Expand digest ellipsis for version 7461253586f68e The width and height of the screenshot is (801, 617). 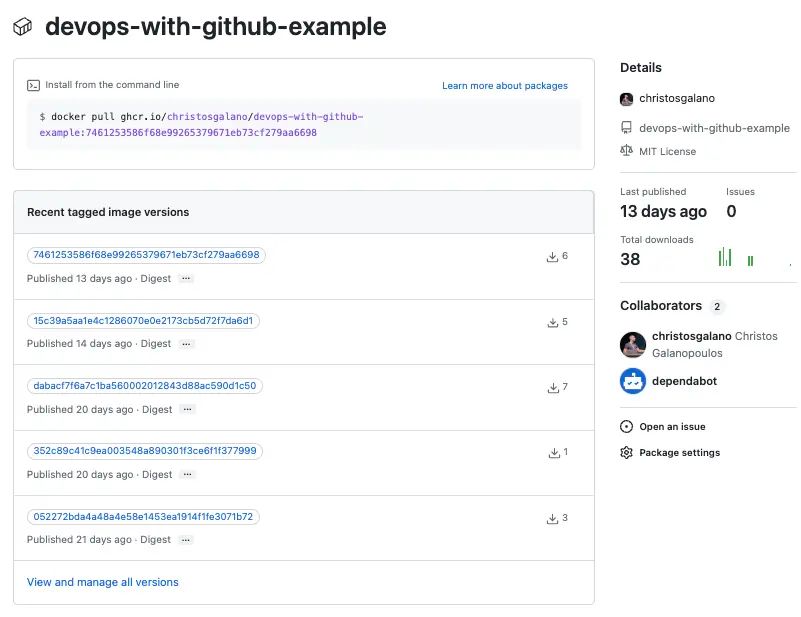pos(186,279)
